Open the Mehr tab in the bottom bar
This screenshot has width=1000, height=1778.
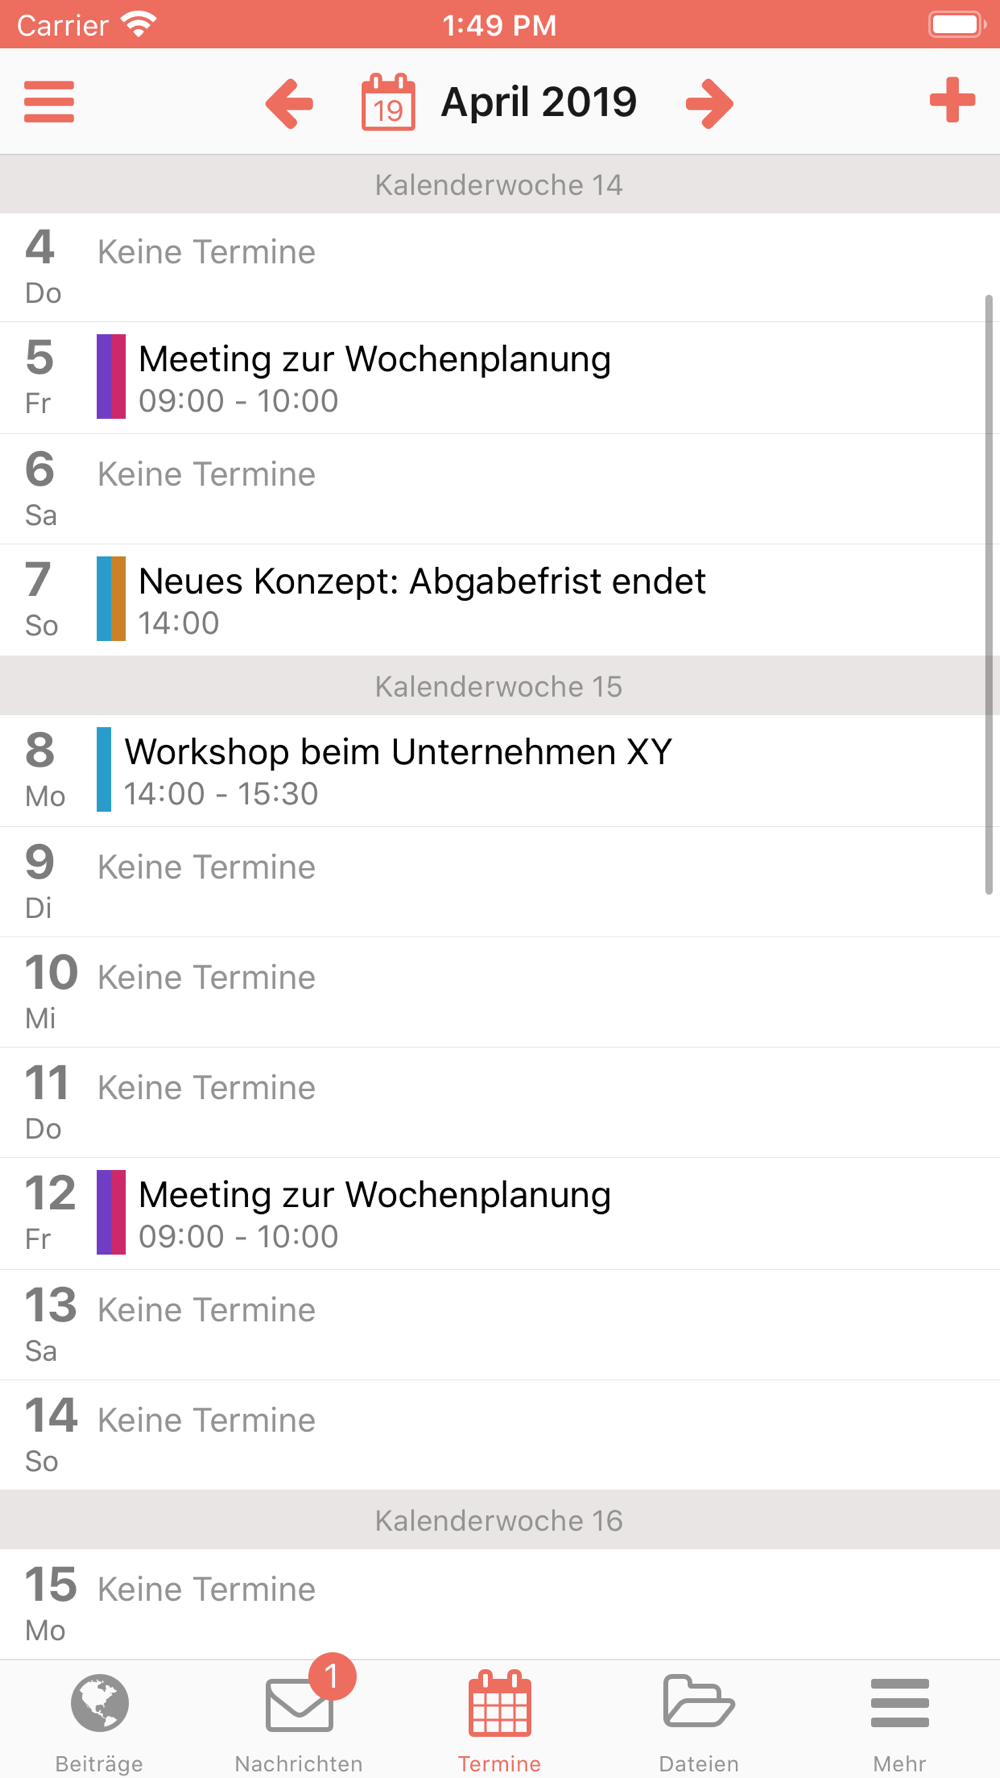(x=899, y=1720)
